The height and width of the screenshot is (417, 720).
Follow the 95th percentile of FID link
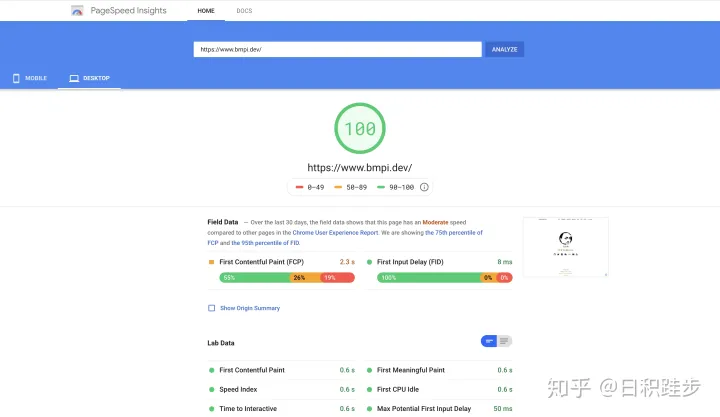pyautogui.click(x=265, y=243)
